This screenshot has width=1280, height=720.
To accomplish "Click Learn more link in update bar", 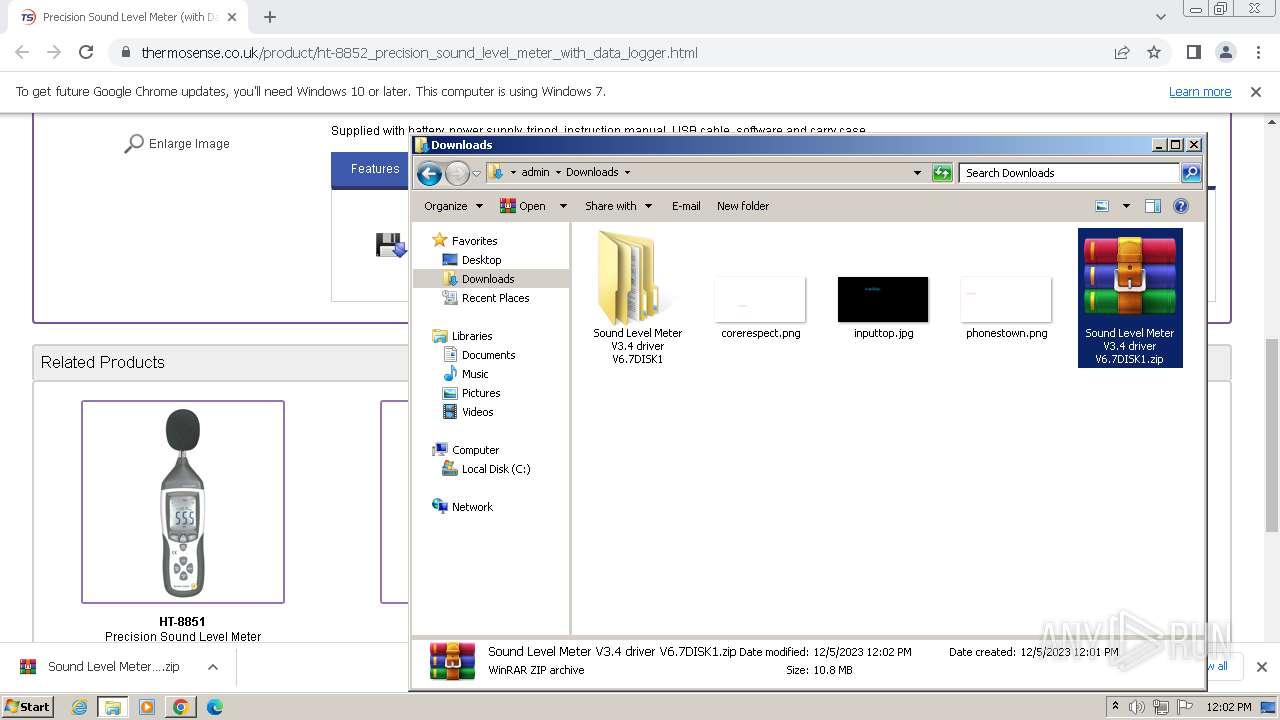I will click(x=1200, y=92).
